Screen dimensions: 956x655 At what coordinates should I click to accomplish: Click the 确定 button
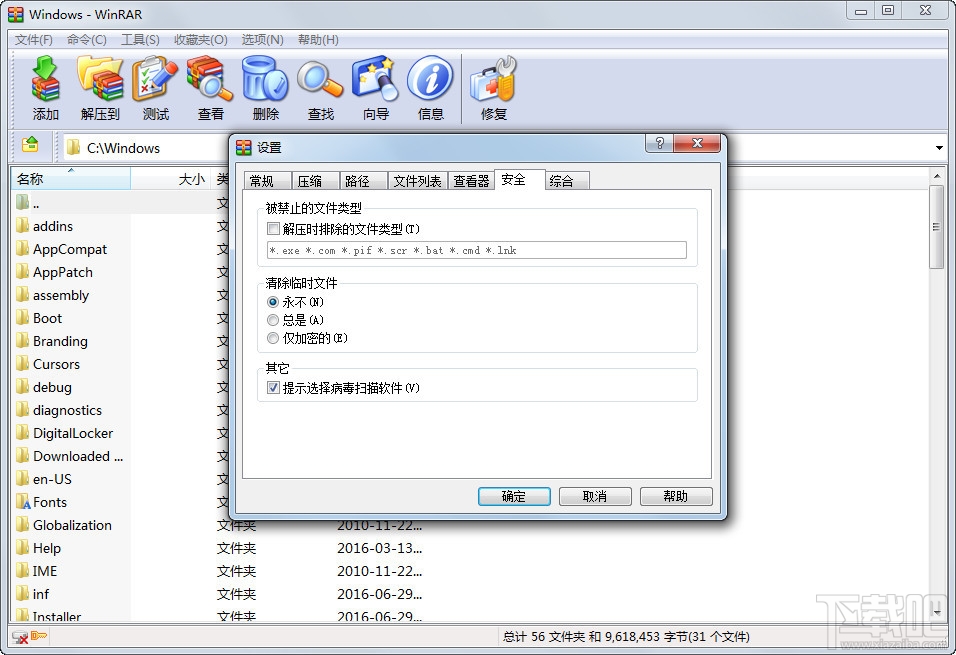click(x=514, y=496)
